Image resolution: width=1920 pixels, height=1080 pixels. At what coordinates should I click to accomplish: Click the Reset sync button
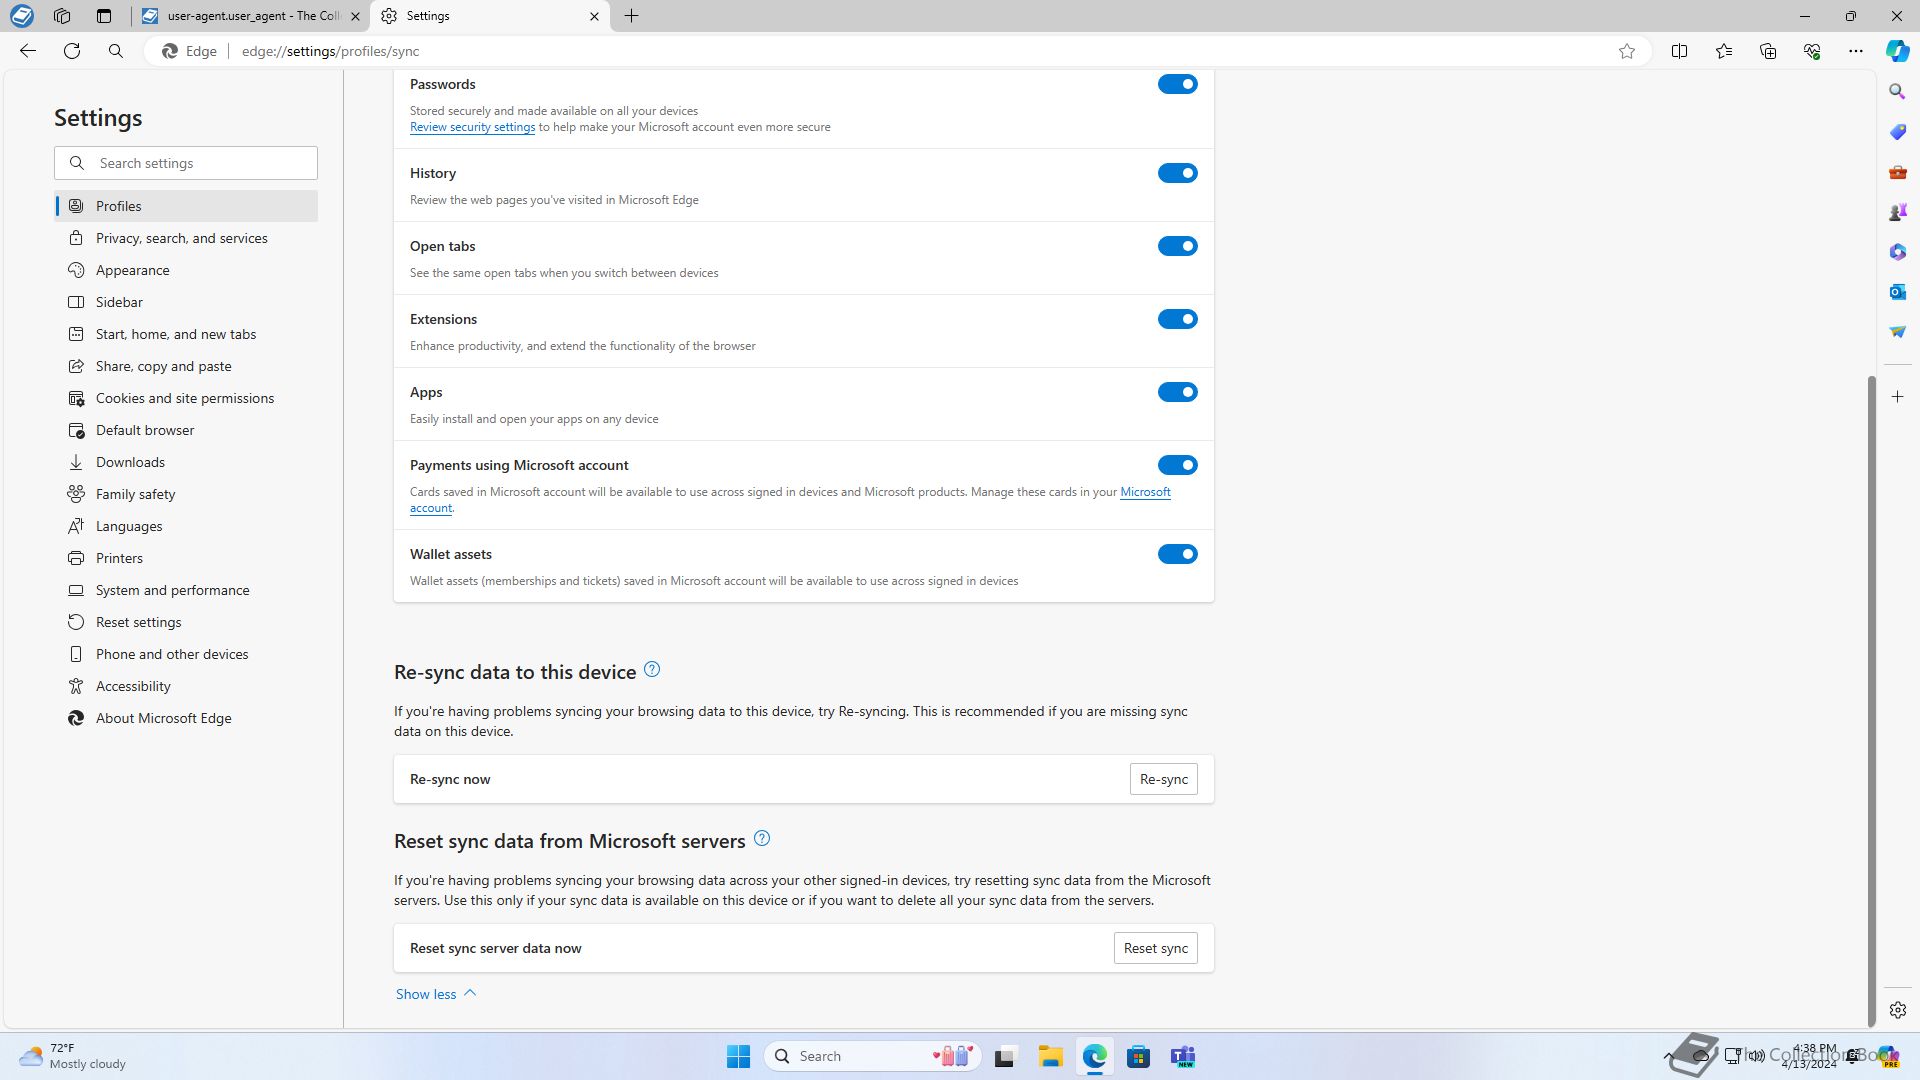(x=1155, y=949)
